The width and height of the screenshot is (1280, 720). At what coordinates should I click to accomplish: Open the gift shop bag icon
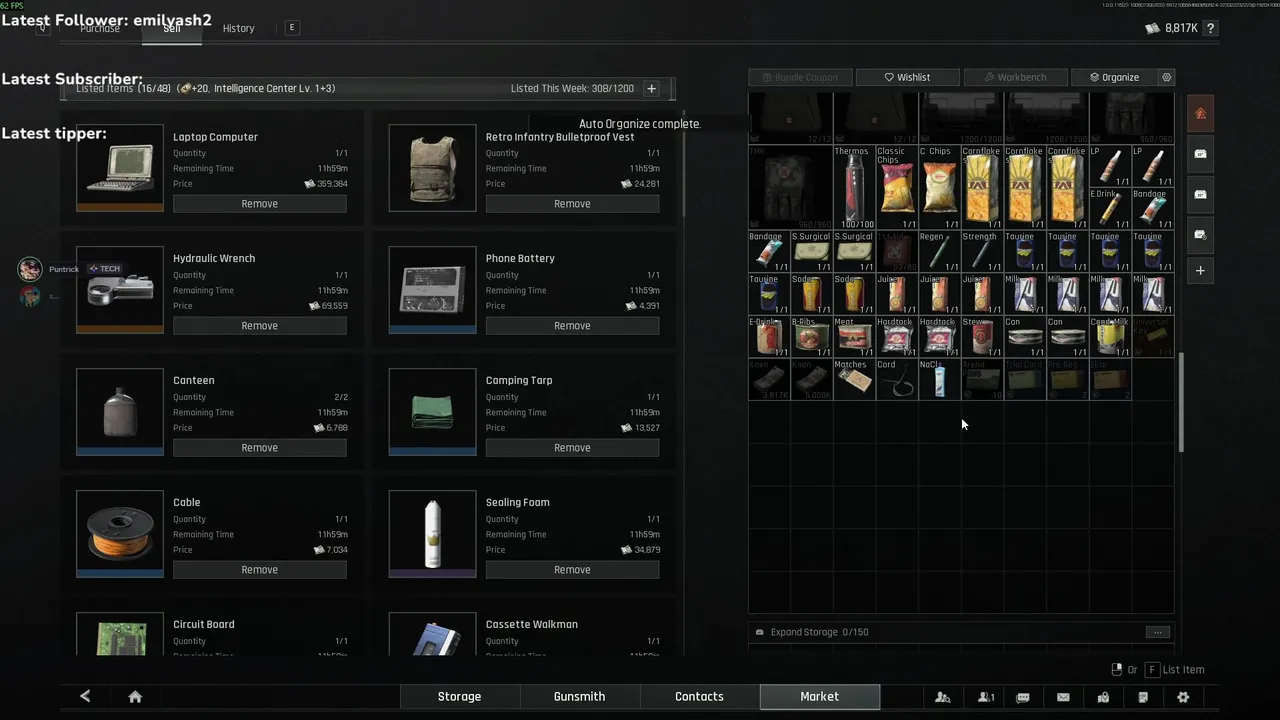point(1103,697)
